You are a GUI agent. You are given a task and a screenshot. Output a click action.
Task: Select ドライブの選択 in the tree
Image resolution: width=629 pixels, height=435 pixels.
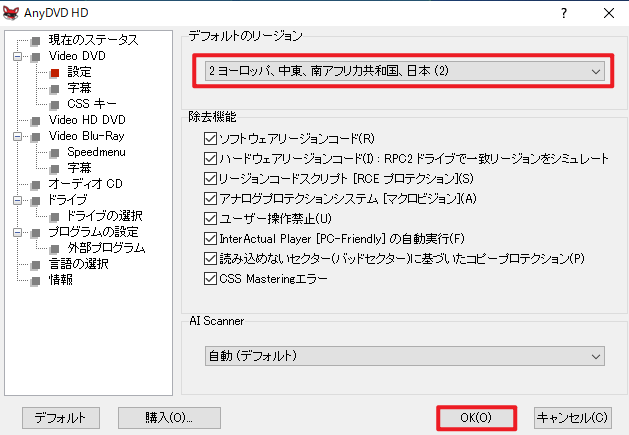point(105,215)
